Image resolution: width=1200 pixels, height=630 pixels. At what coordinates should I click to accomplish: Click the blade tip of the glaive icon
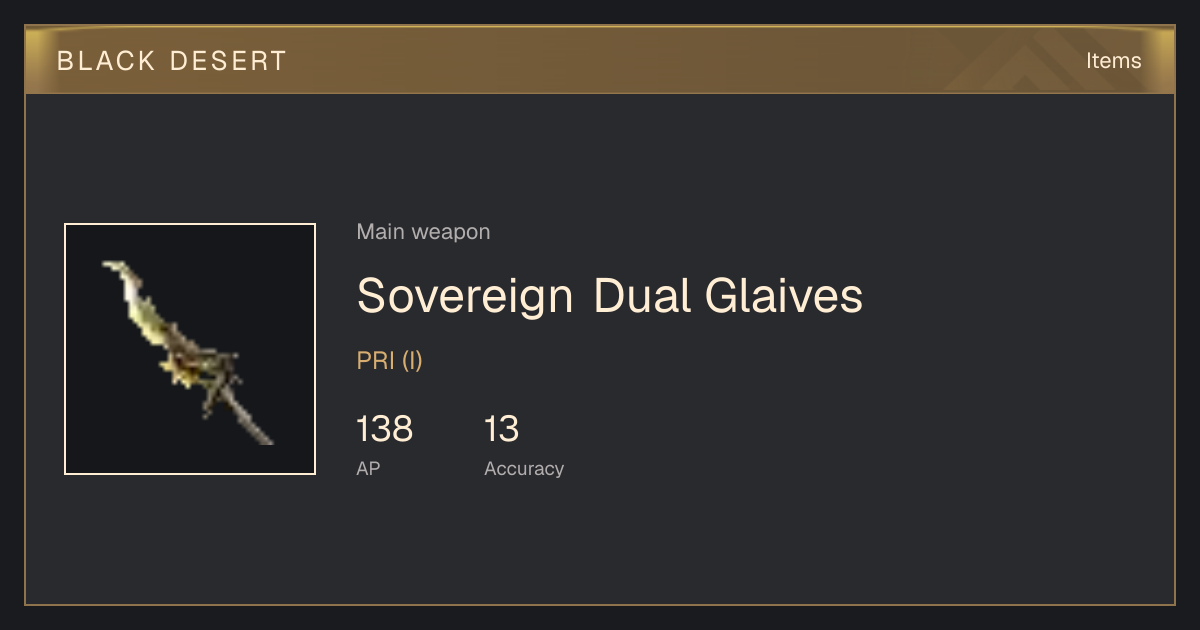tap(112, 268)
